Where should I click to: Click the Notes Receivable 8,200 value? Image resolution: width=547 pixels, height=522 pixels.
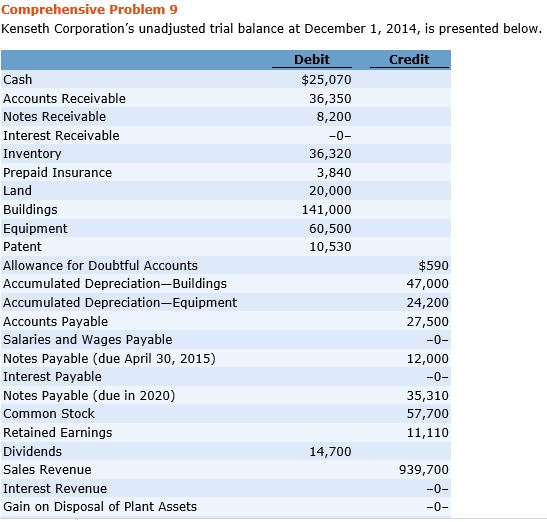pyautogui.click(x=334, y=117)
